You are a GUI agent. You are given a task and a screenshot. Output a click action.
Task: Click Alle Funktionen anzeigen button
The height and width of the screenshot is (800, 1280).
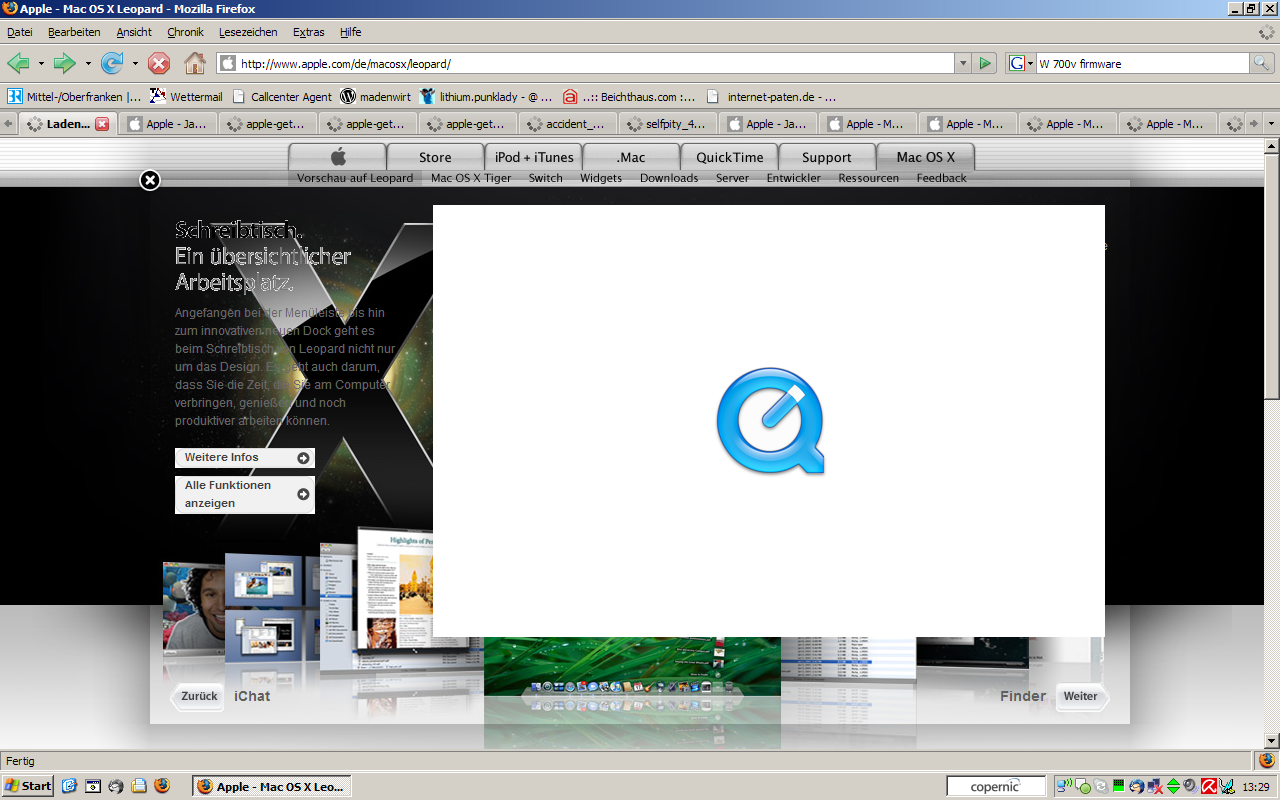pyautogui.click(x=245, y=494)
